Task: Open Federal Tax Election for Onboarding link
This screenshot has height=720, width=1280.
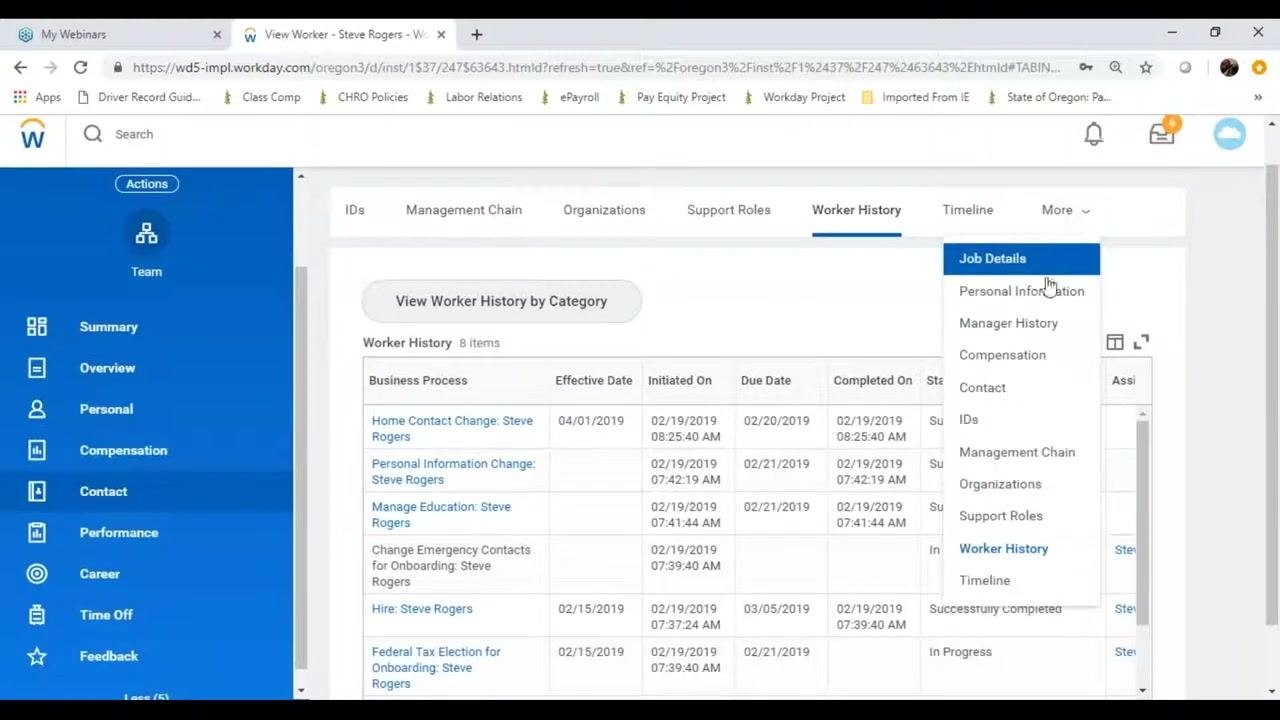Action: click(x=436, y=667)
